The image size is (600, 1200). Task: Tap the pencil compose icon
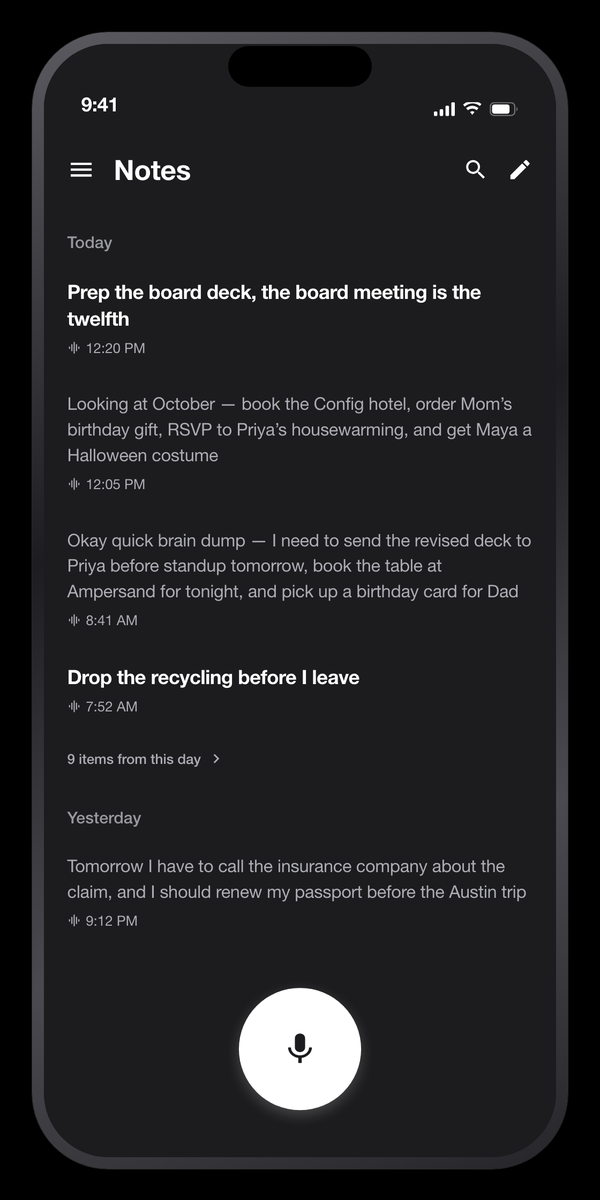point(519,170)
